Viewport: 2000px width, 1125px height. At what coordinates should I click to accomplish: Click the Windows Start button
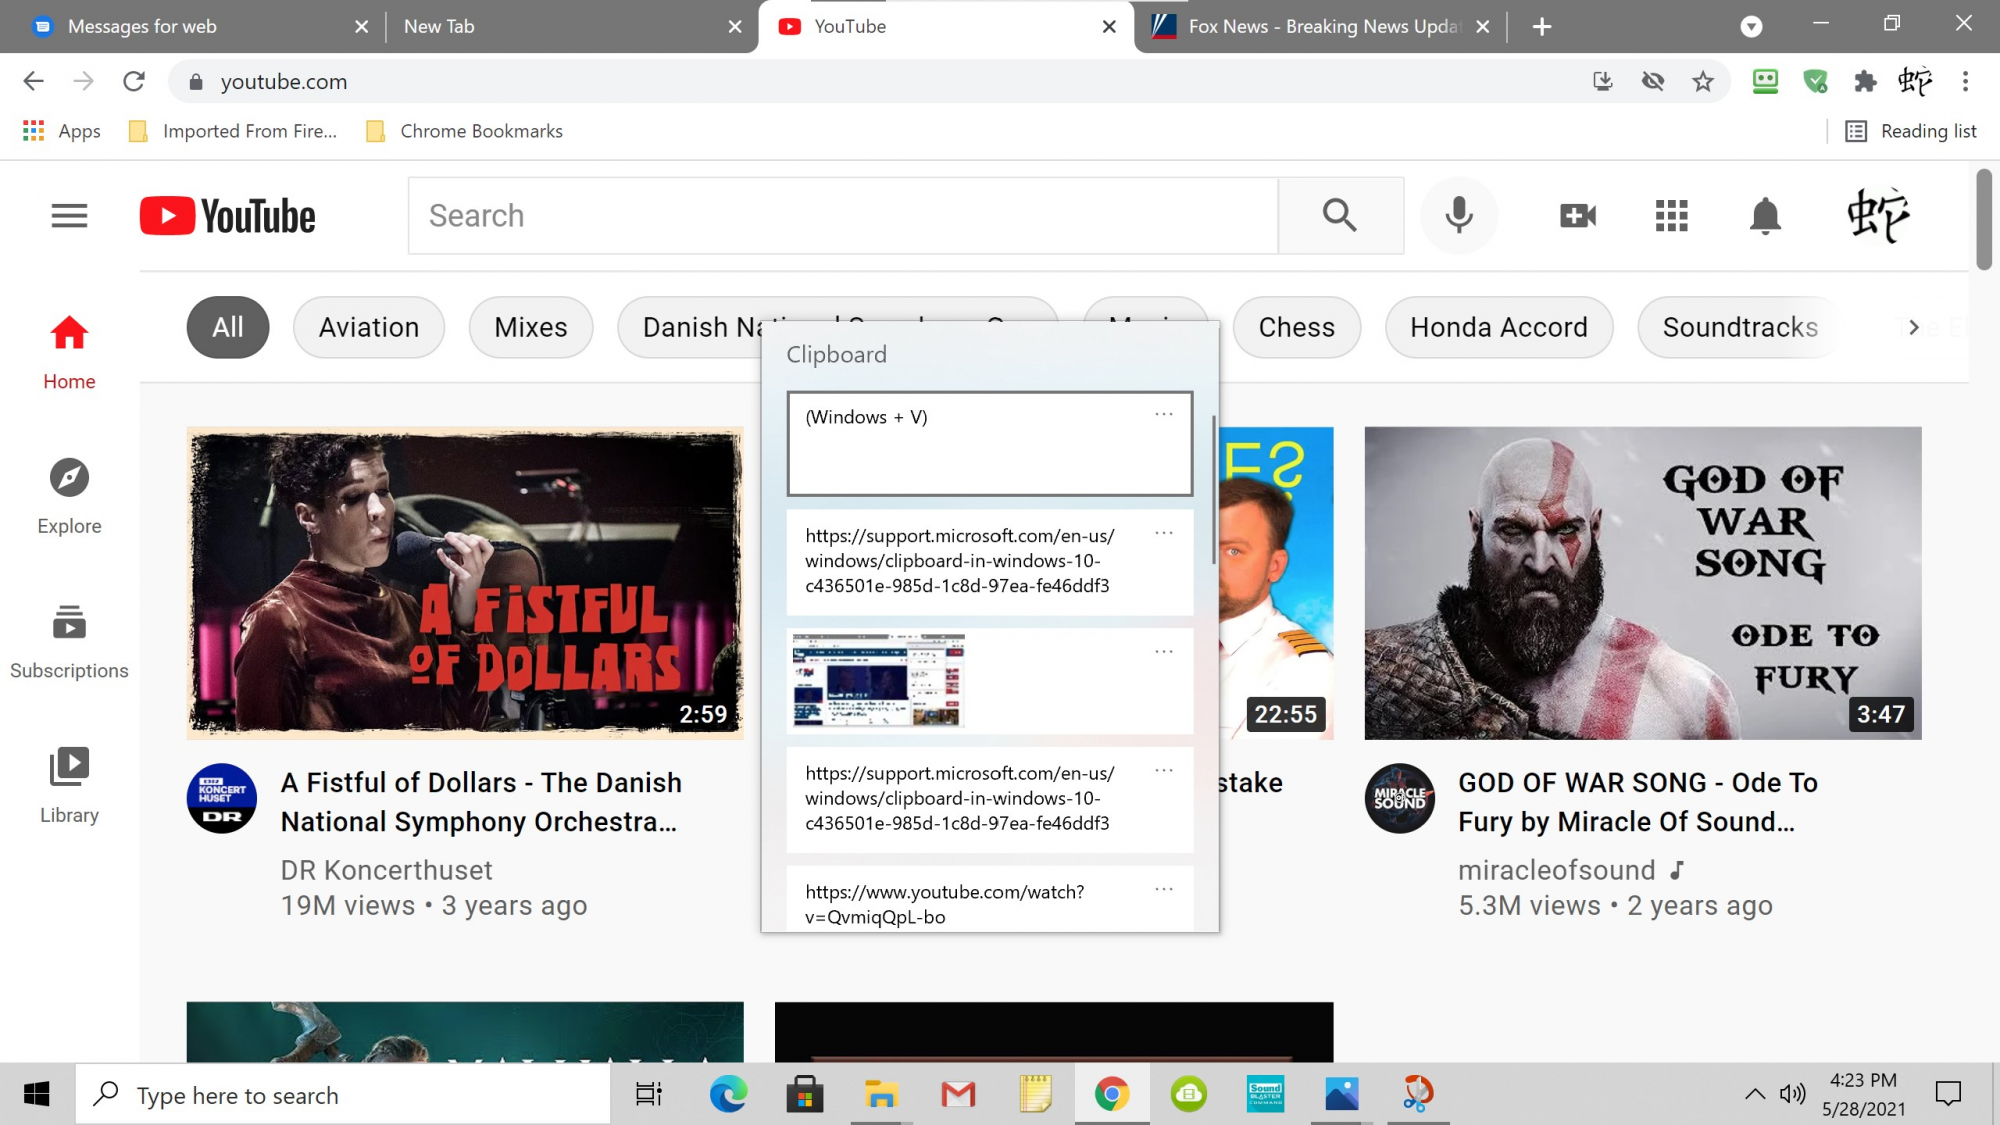pyautogui.click(x=37, y=1095)
